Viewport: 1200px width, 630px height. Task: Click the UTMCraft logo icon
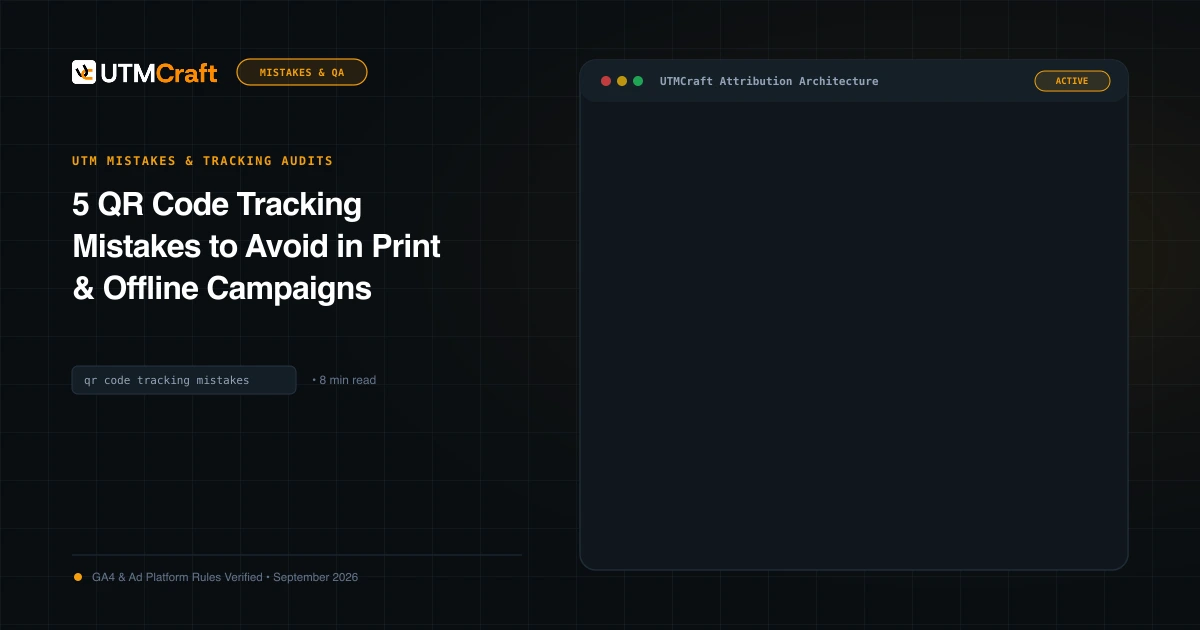tap(84, 72)
